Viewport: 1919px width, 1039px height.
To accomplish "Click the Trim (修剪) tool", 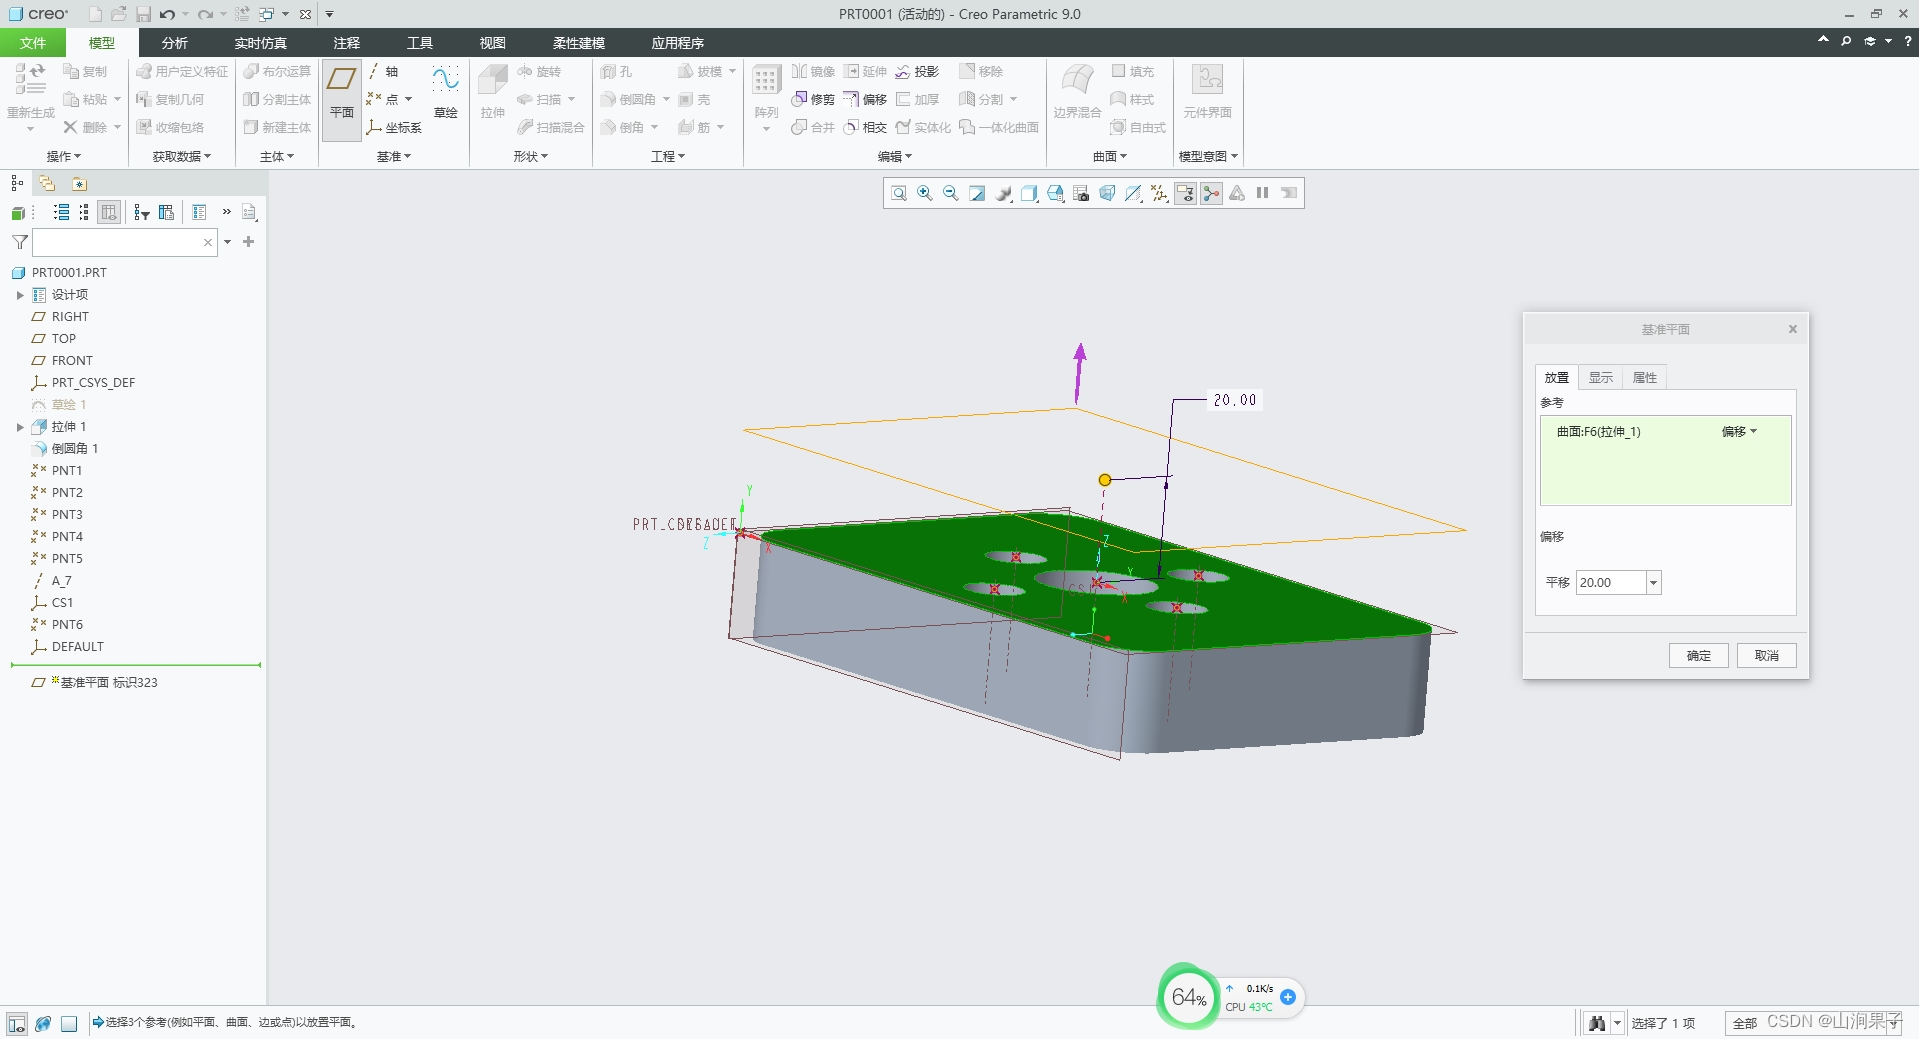I will click(813, 99).
